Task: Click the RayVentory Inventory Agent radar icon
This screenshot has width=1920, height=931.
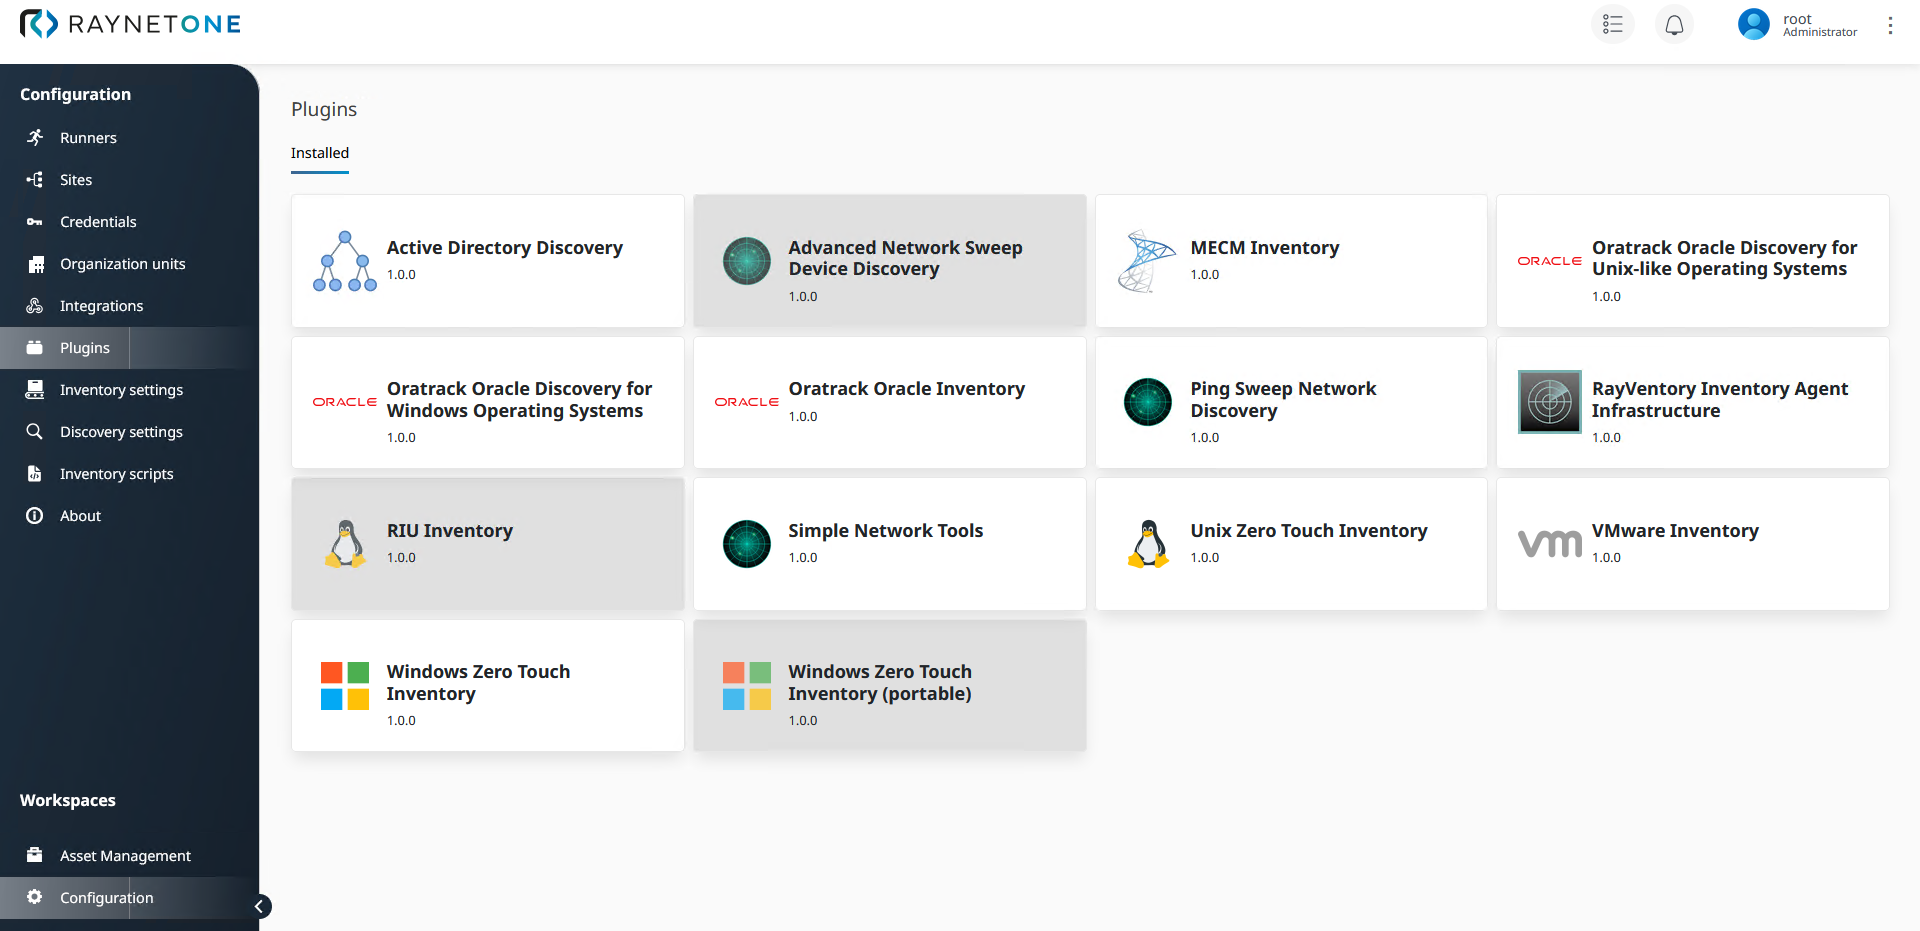Action: (1550, 402)
